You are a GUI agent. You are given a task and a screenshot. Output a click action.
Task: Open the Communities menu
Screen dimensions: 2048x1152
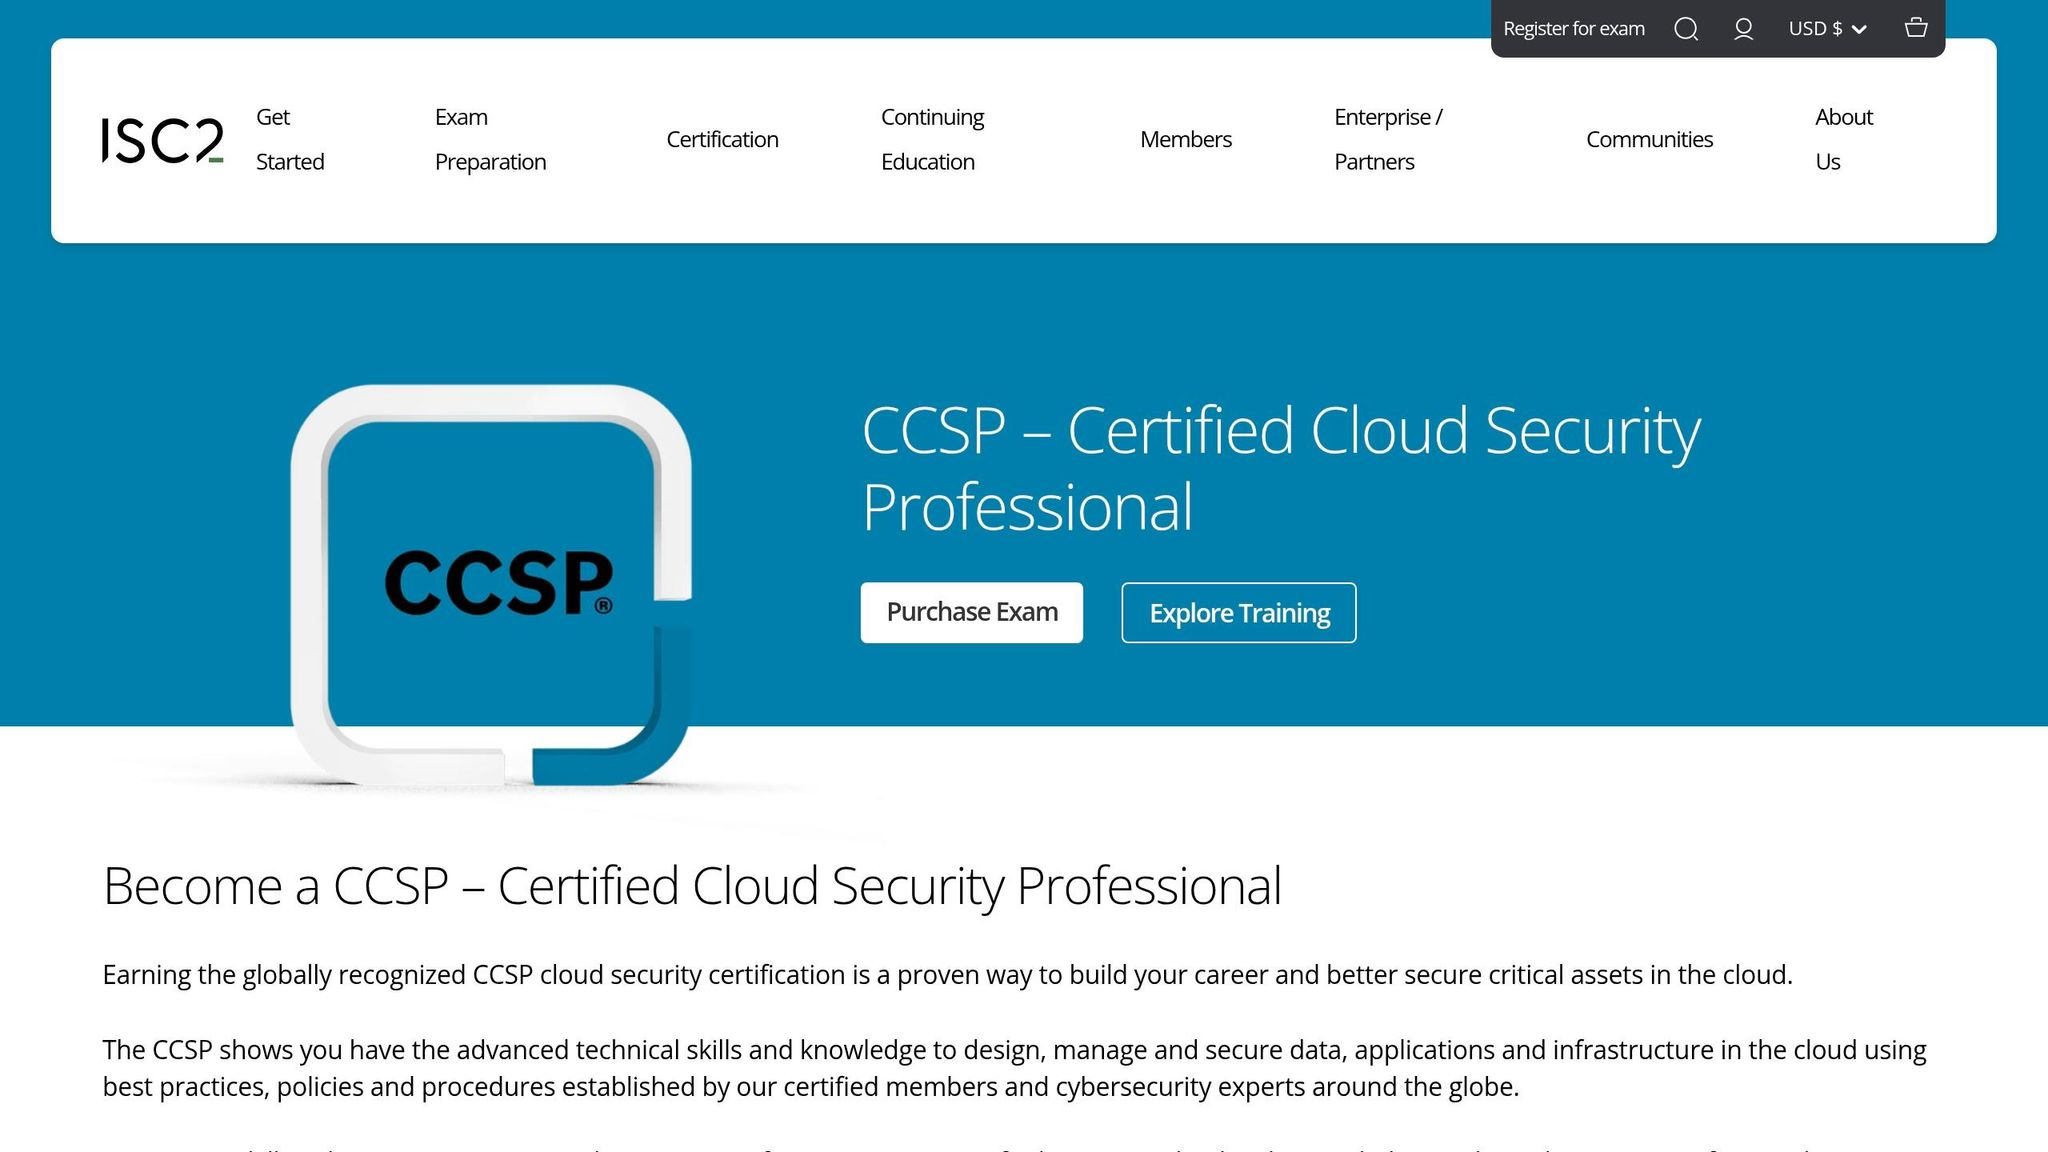pos(1649,139)
